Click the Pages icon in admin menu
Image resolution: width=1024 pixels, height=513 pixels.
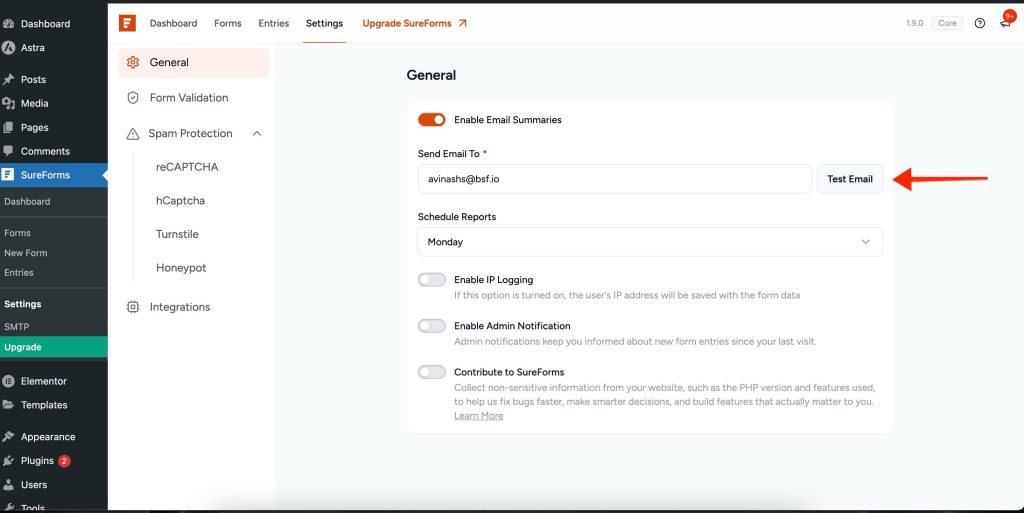tap(8, 127)
